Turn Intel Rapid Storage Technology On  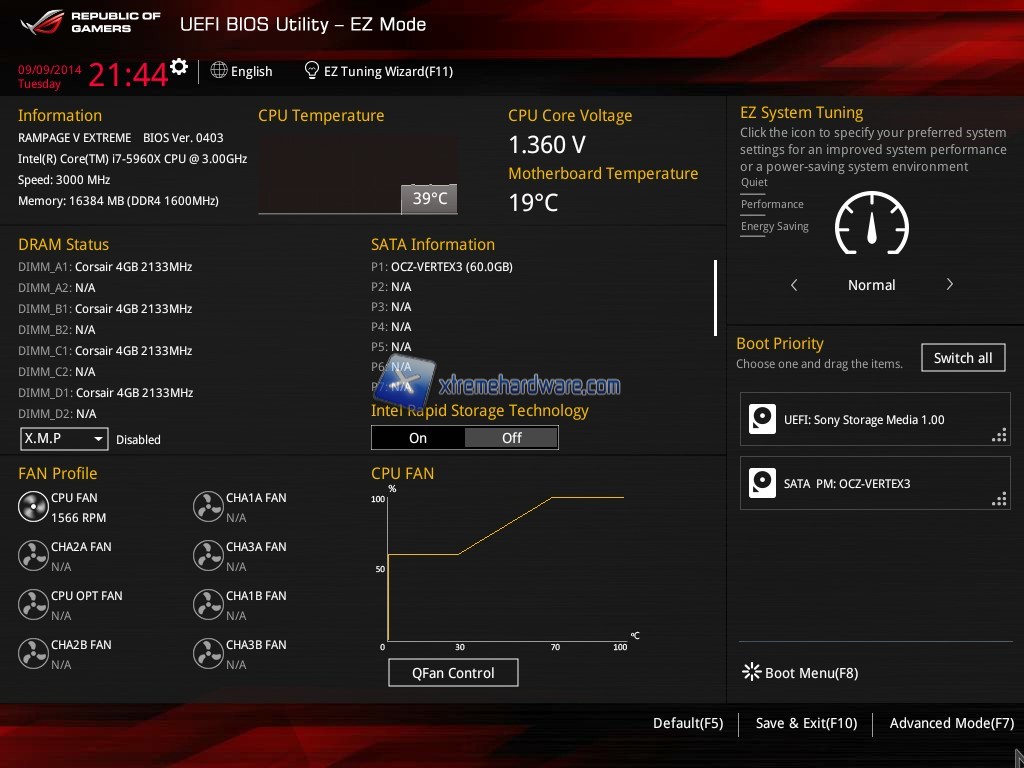coord(418,438)
